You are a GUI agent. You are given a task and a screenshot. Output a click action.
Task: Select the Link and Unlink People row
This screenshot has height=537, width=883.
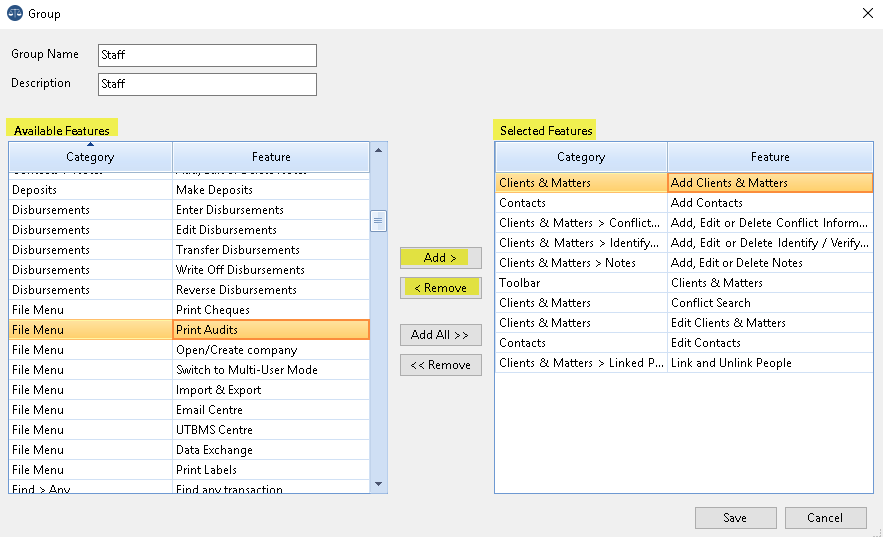click(x=684, y=363)
